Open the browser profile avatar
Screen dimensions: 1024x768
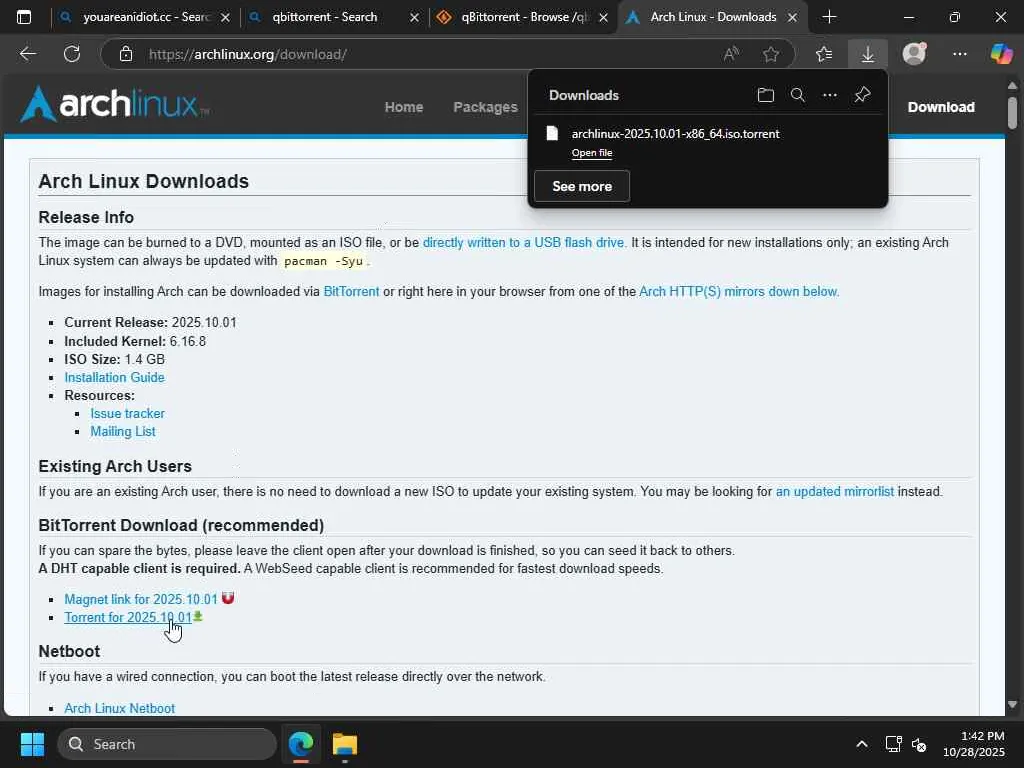click(914, 54)
